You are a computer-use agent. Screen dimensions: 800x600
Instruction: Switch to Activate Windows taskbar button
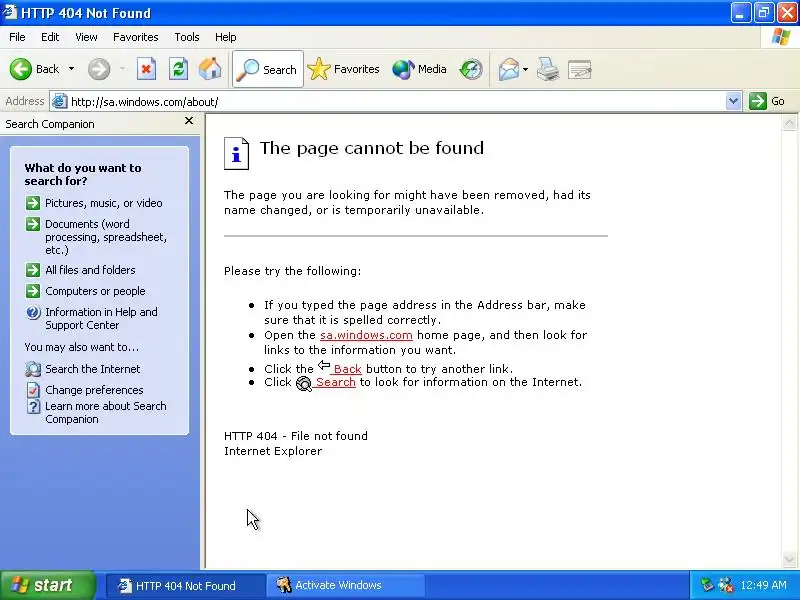(345, 586)
